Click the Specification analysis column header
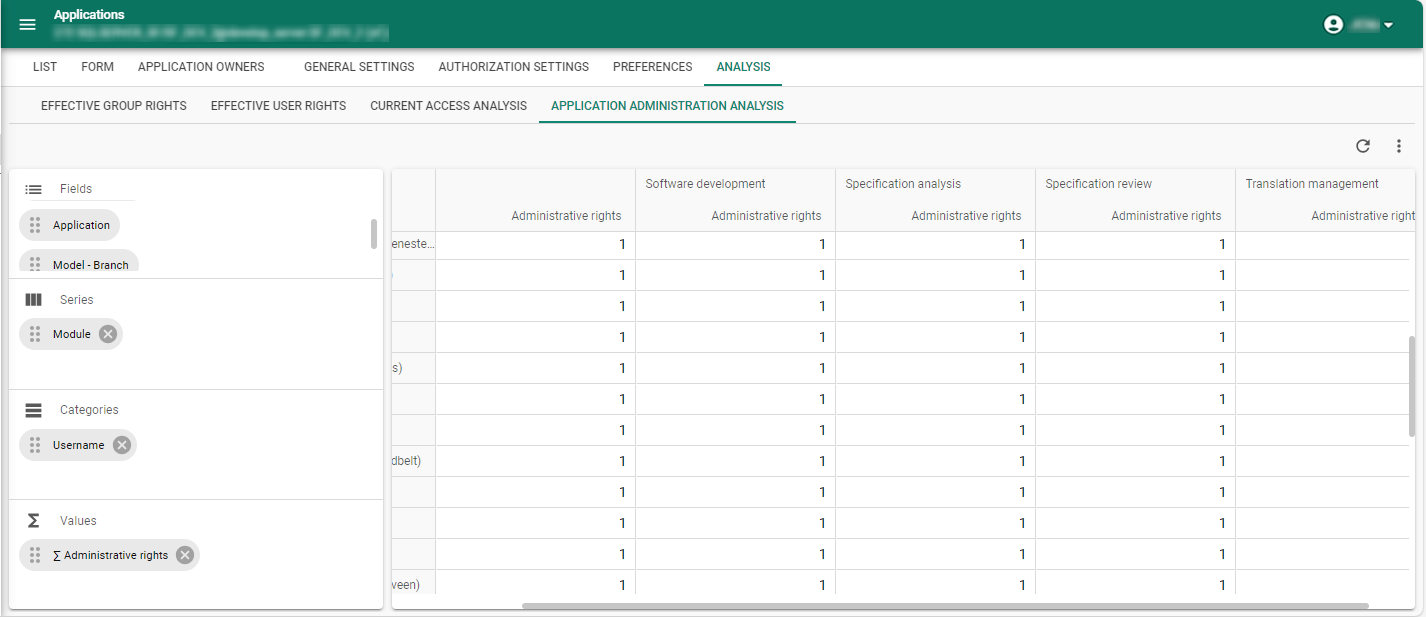 [903, 184]
